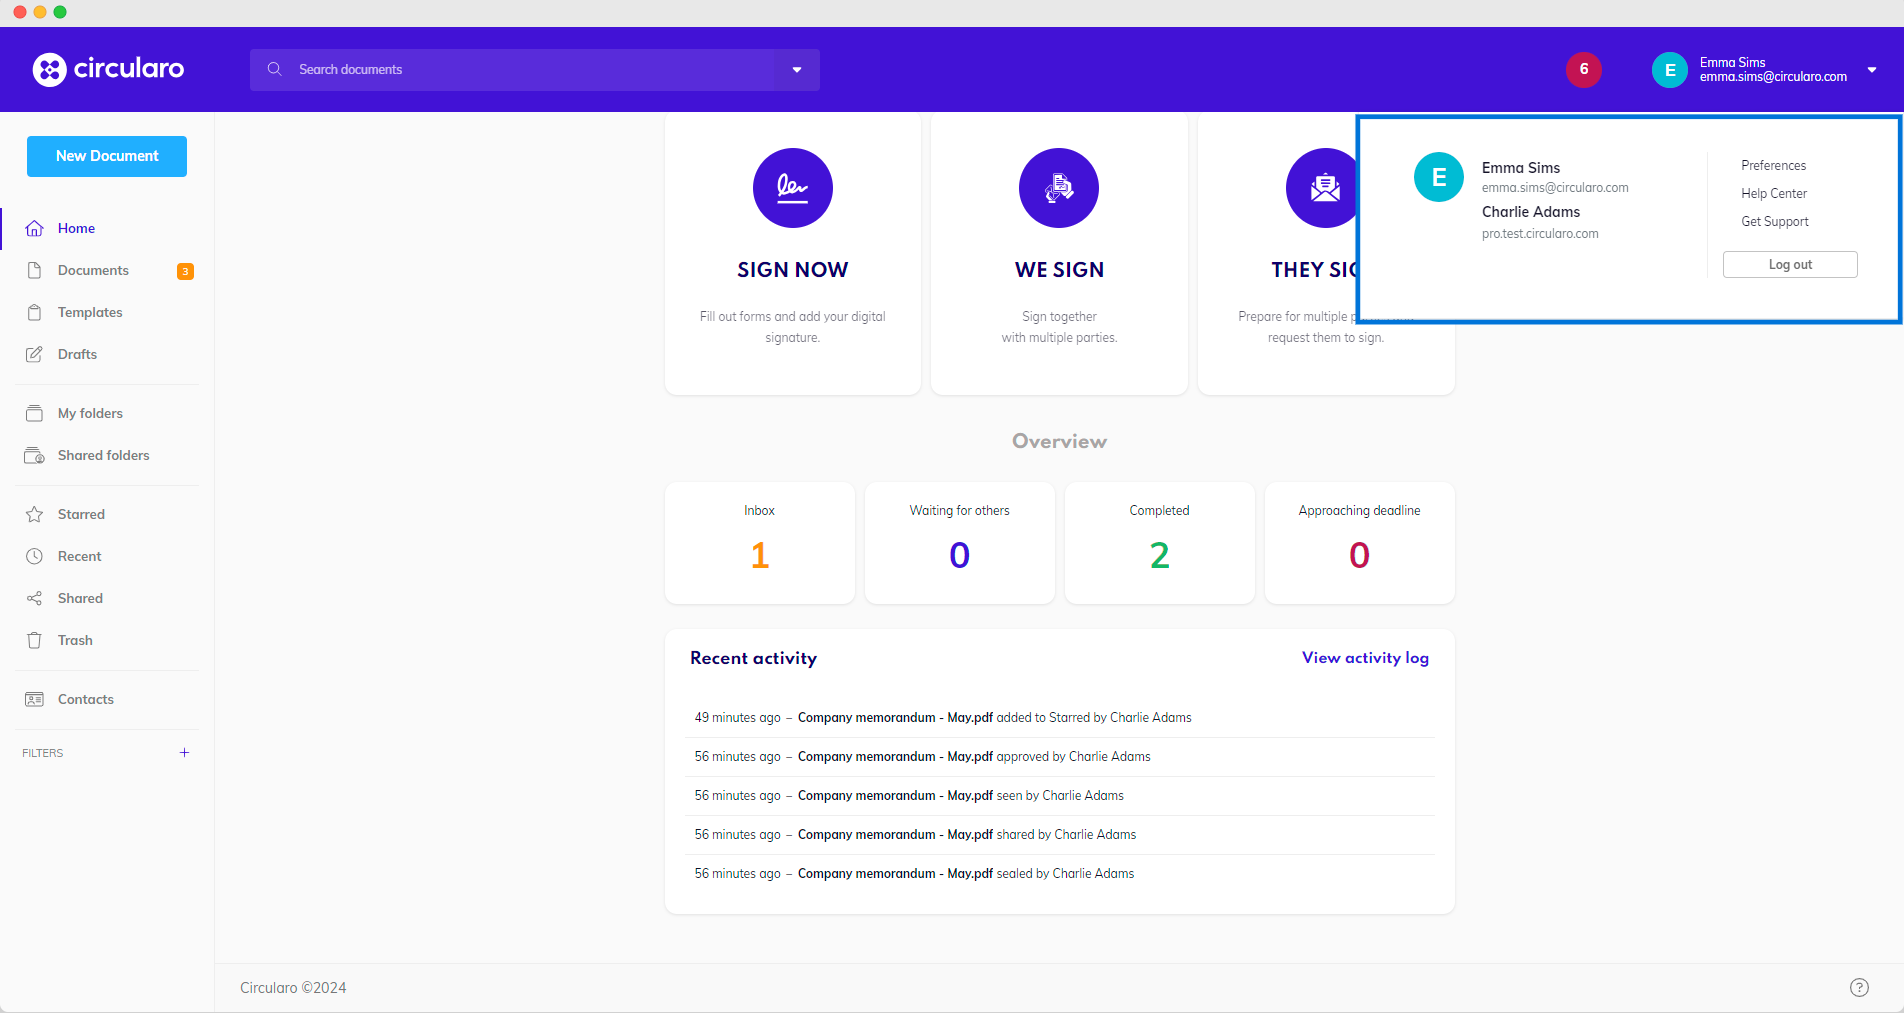Open the notifications badge showing 6
The width and height of the screenshot is (1904, 1013).
[1583, 70]
